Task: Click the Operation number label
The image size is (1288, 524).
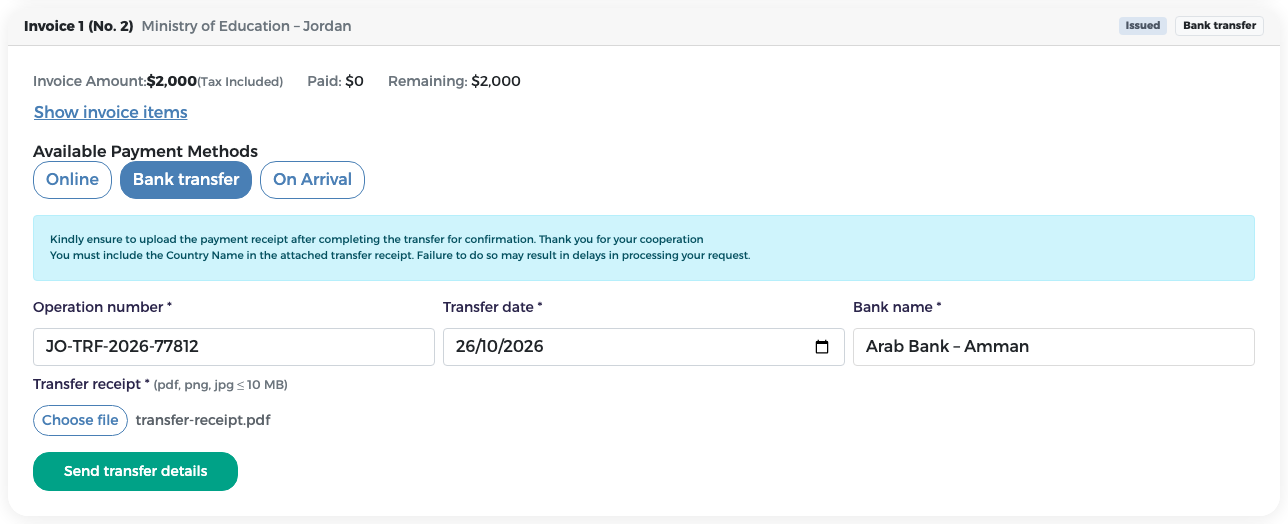Action: [x=102, y=307]
